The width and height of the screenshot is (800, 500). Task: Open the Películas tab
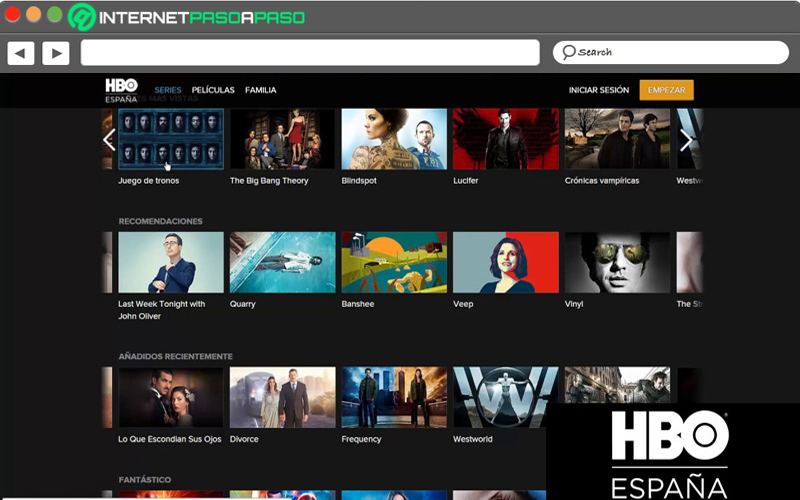tap(213, 90)
